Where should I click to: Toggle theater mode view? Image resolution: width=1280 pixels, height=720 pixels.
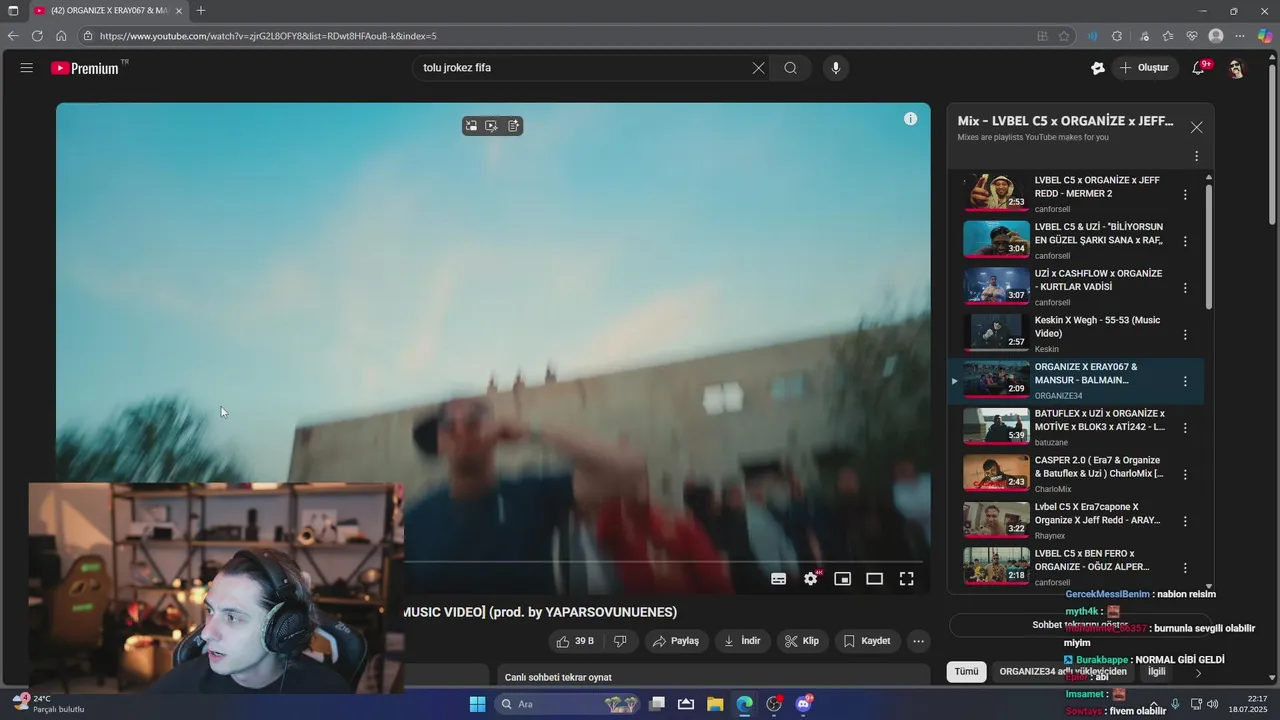pyautogui.click(x=874, y=579)
